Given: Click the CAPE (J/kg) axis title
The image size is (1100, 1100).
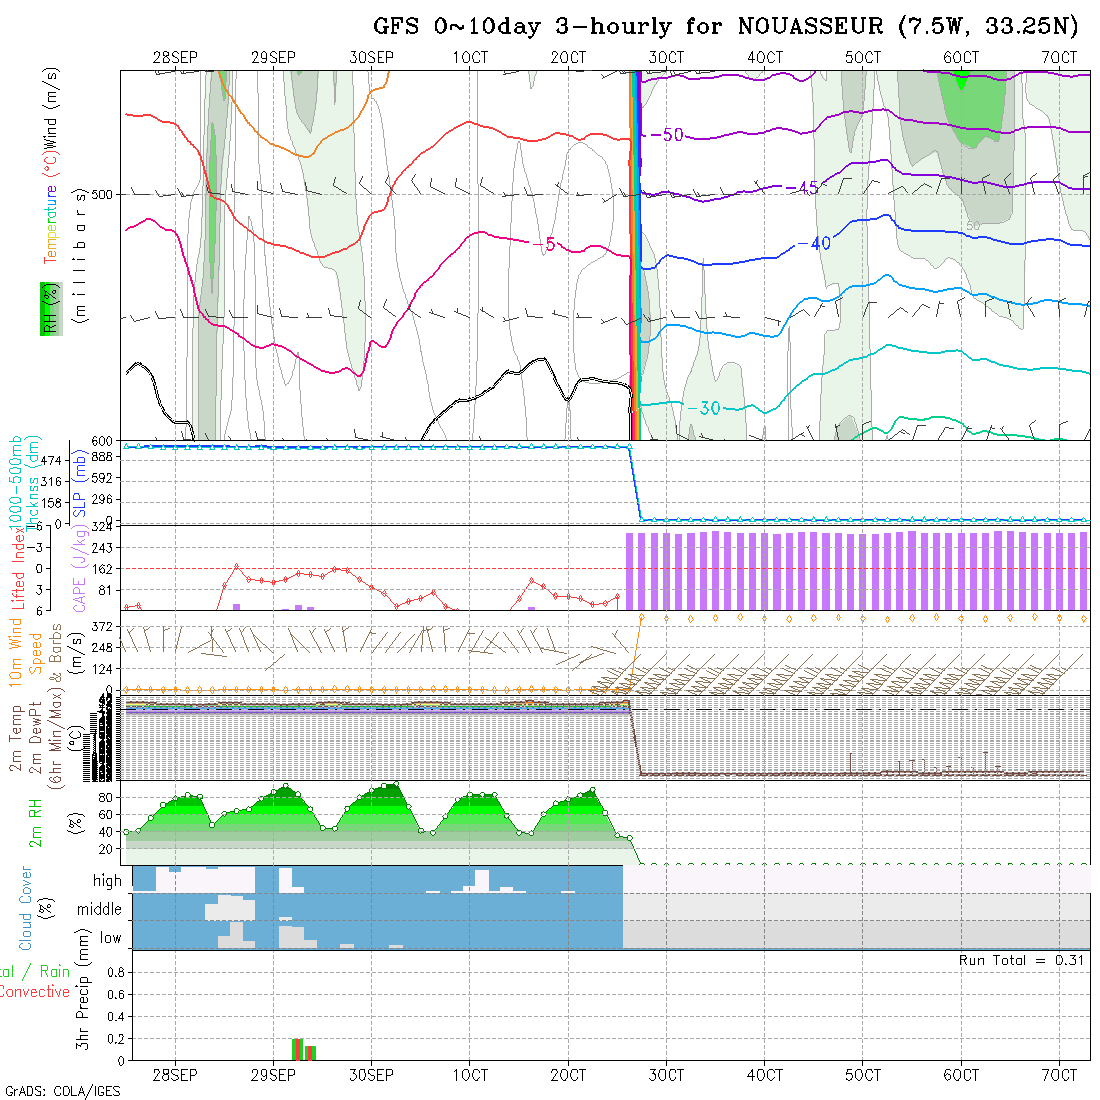Looking at the screenshot, I should [78, 568].
